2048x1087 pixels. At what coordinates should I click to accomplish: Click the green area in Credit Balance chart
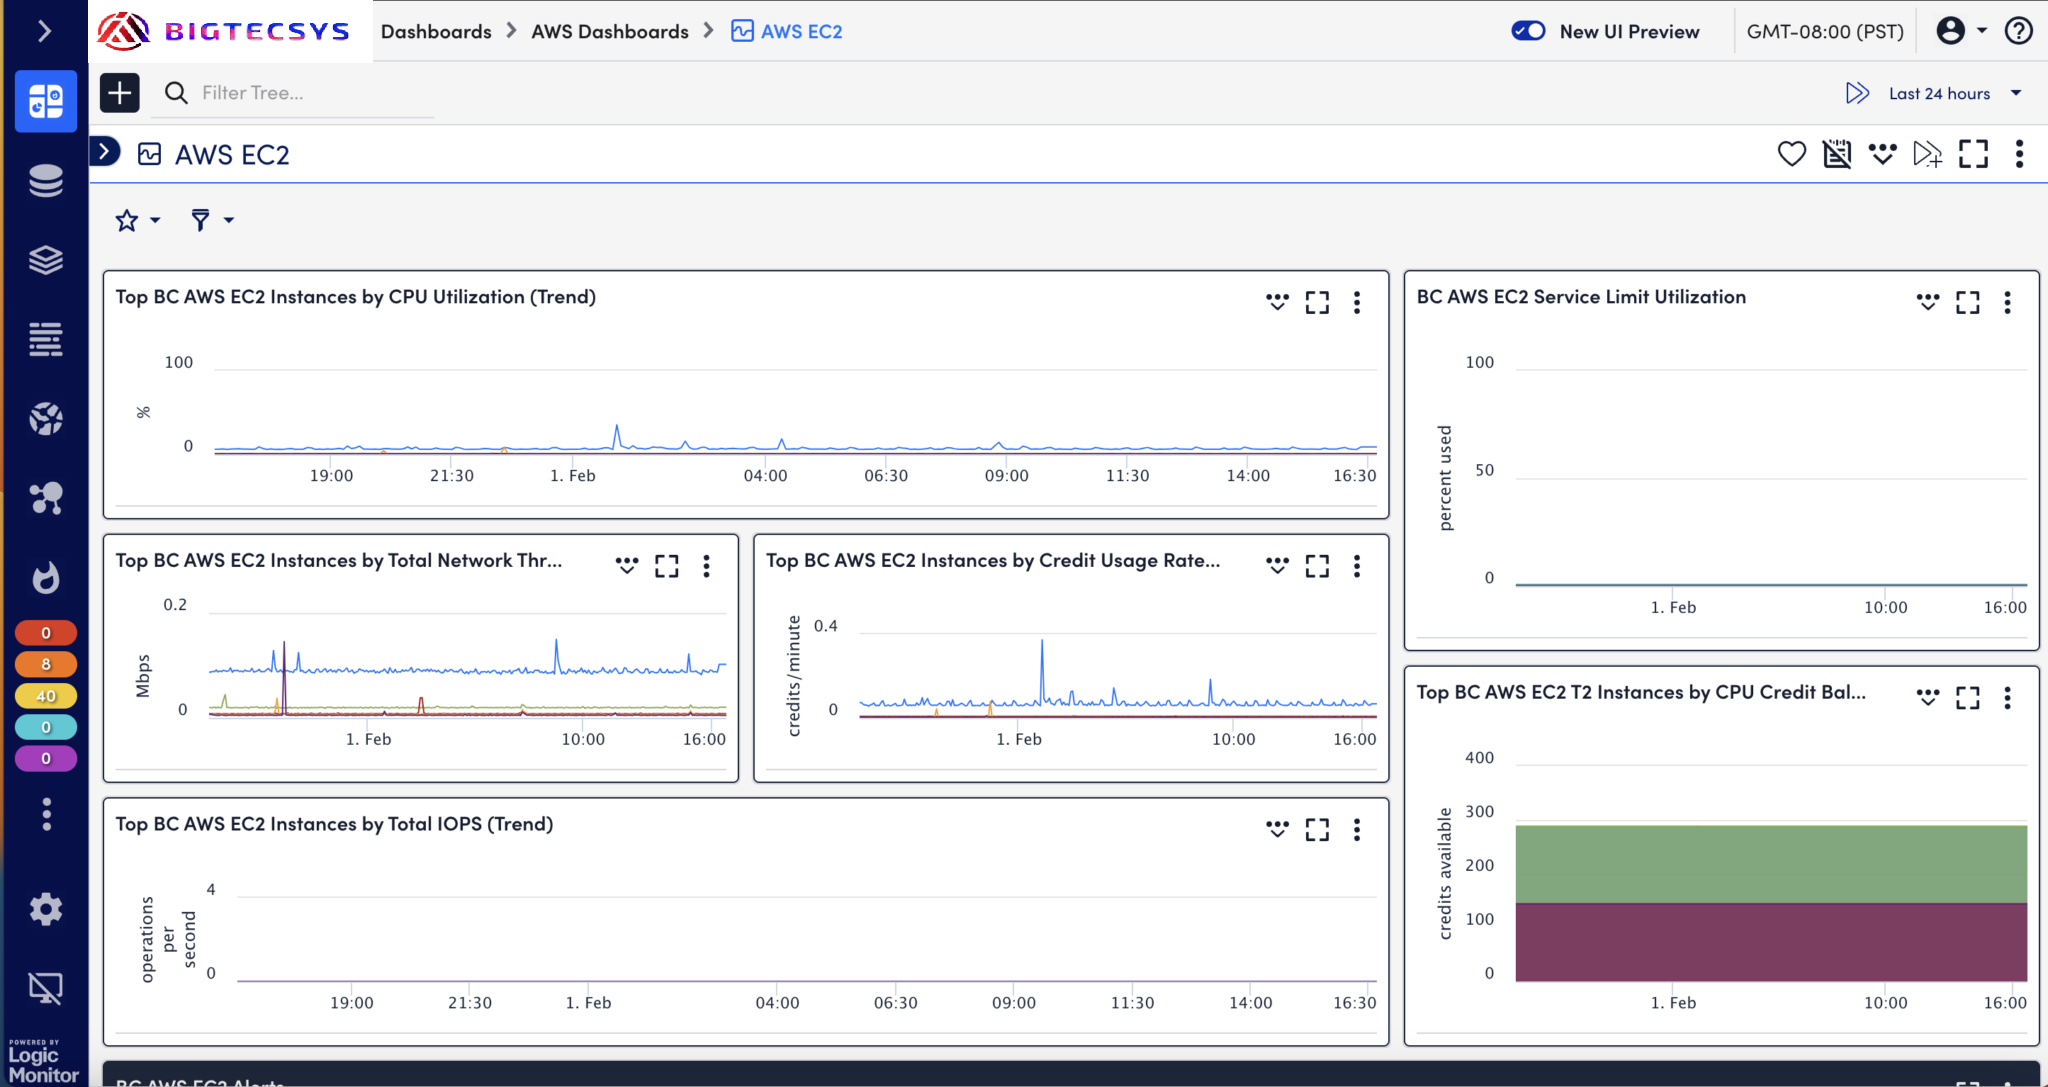1771,864
